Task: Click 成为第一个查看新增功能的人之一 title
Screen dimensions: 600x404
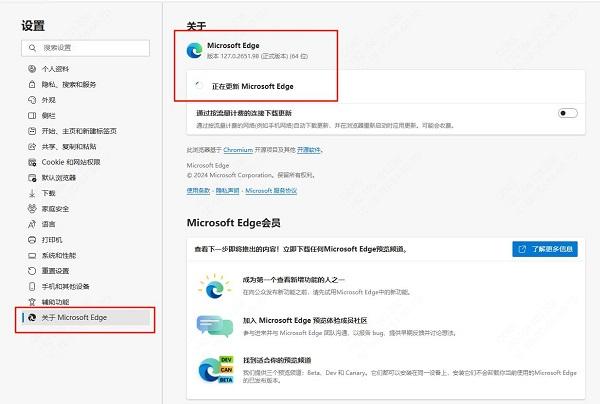Action: 293,280
